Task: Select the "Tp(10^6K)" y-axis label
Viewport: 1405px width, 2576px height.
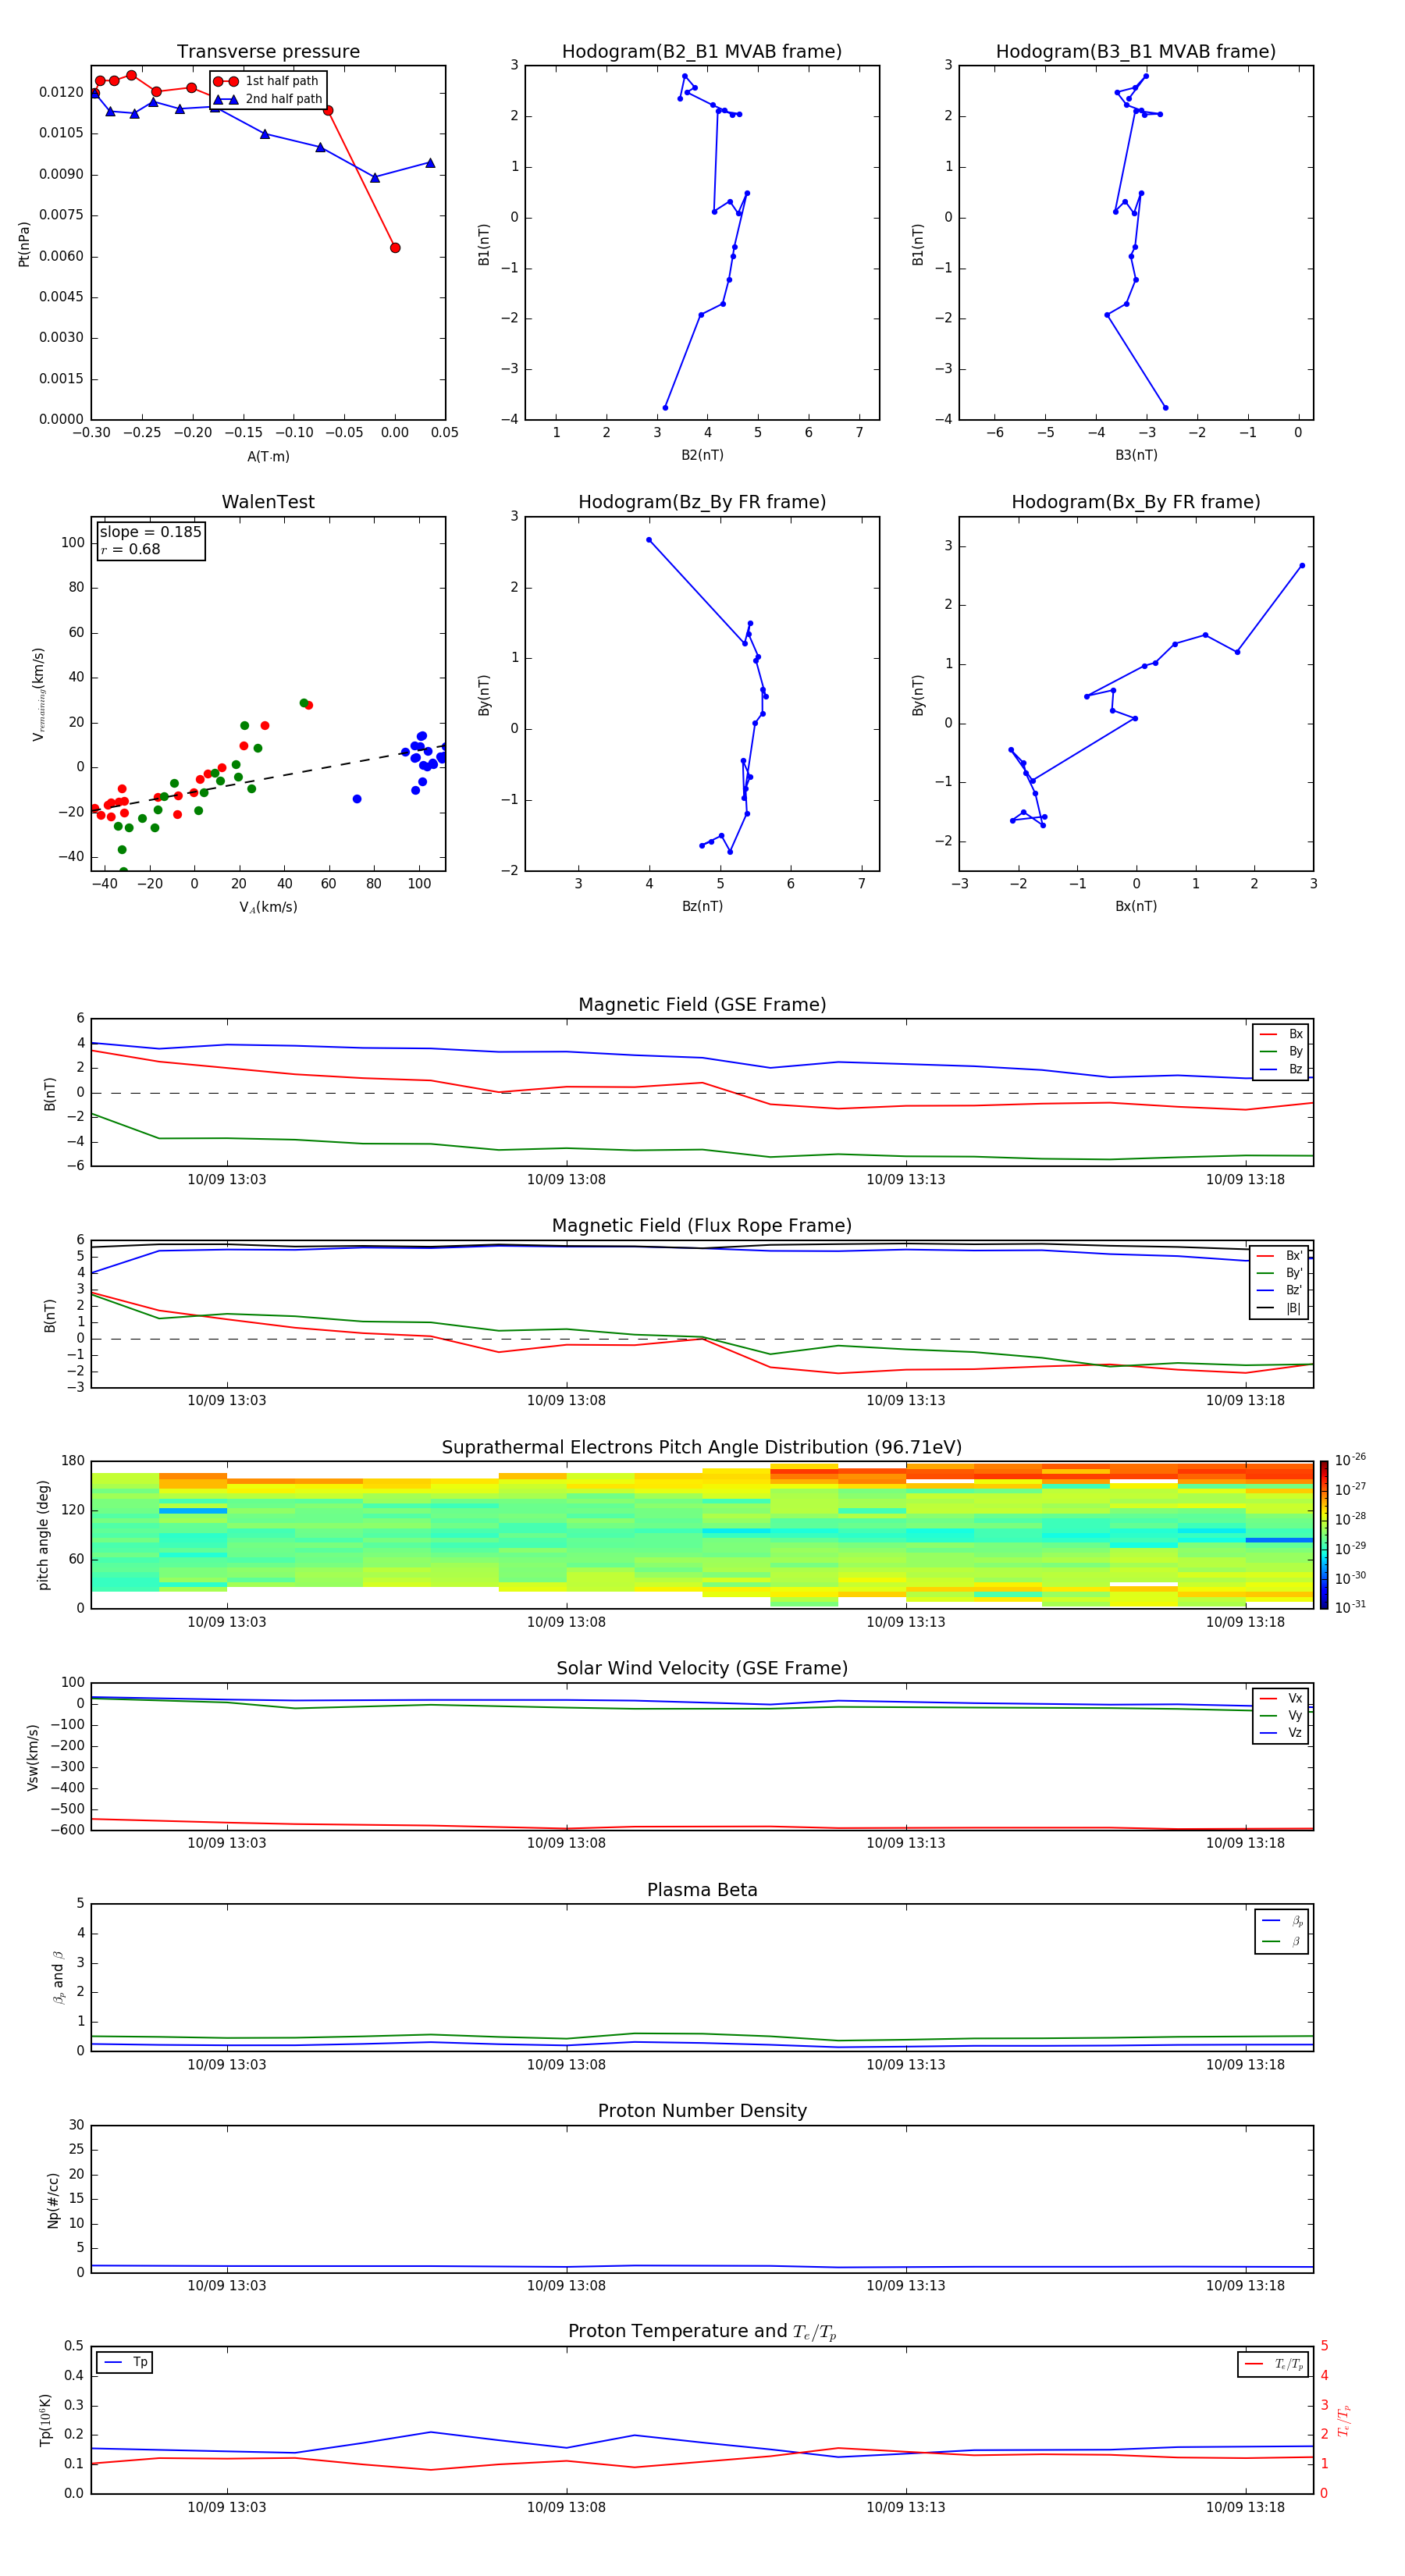Action: (x=45, y=2420)
